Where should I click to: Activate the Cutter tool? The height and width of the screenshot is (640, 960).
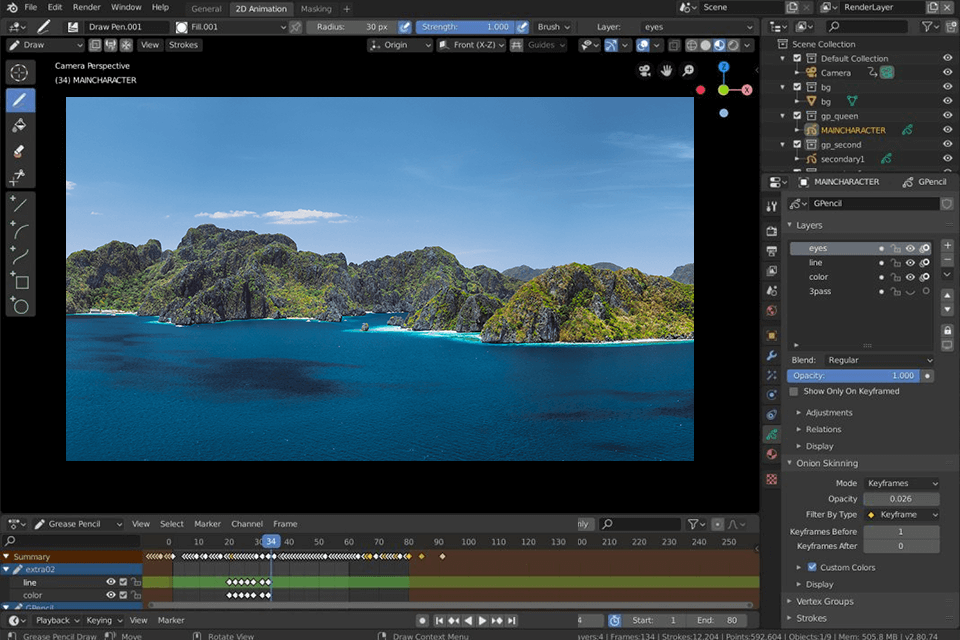point(20,177)
